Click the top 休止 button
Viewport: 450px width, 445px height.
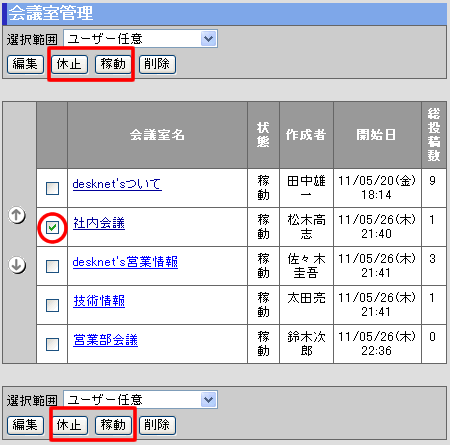69,64
